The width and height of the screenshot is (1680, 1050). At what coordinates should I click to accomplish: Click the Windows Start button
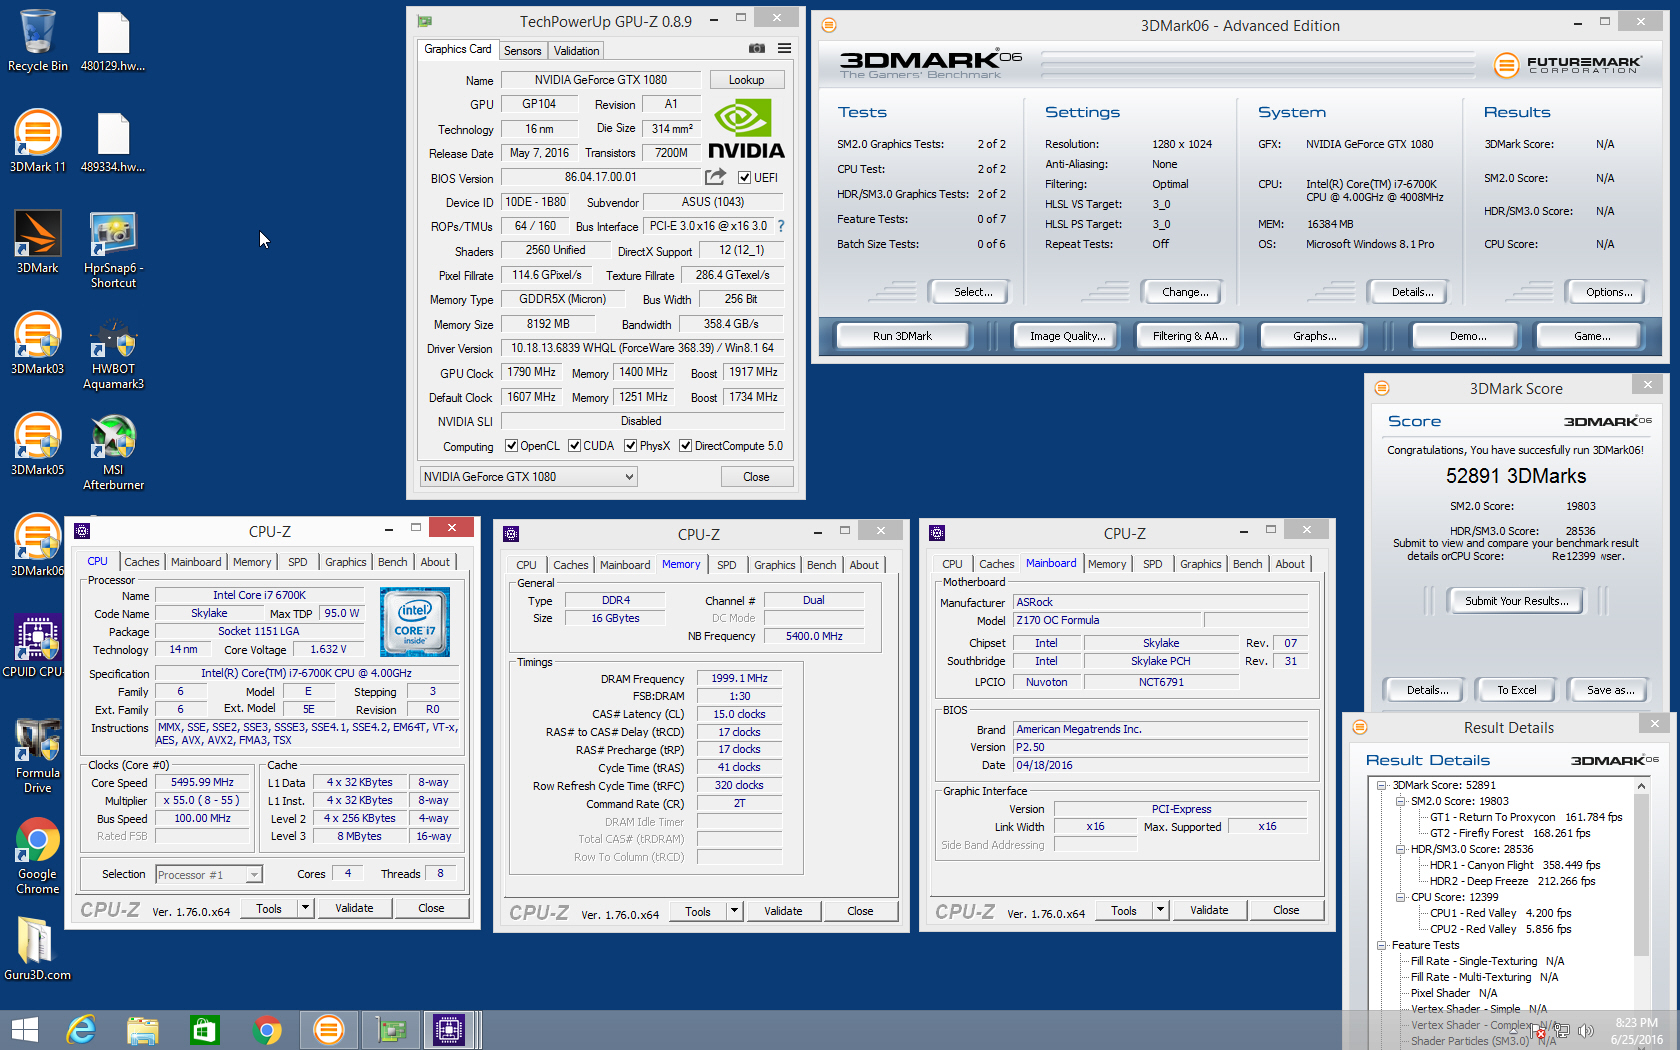point(24,1030)
